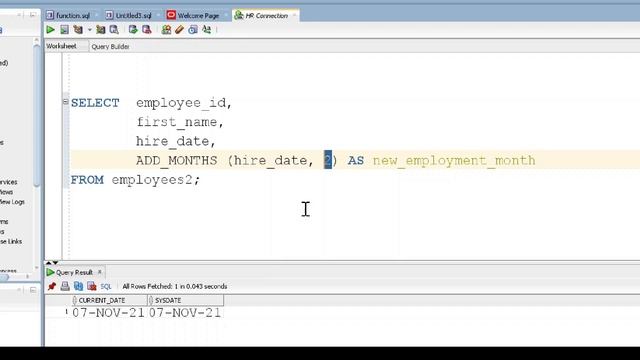
Task: Click the FROM keyword in the editor
Action: 87,180
